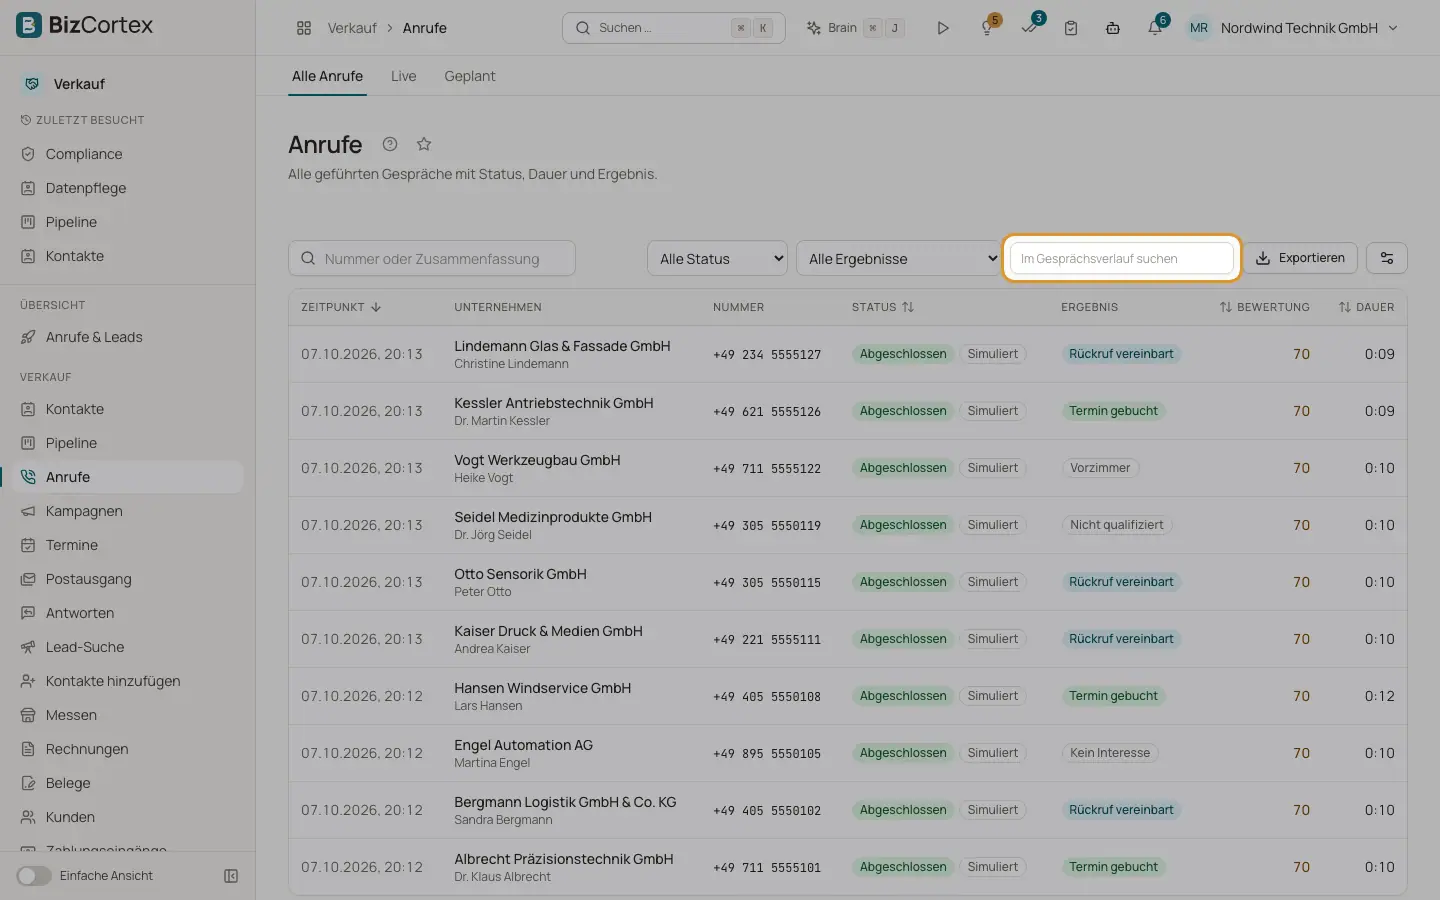Open the robot assistant icon in top bar
1440x900 pixels.
(x=1112, y=28)
